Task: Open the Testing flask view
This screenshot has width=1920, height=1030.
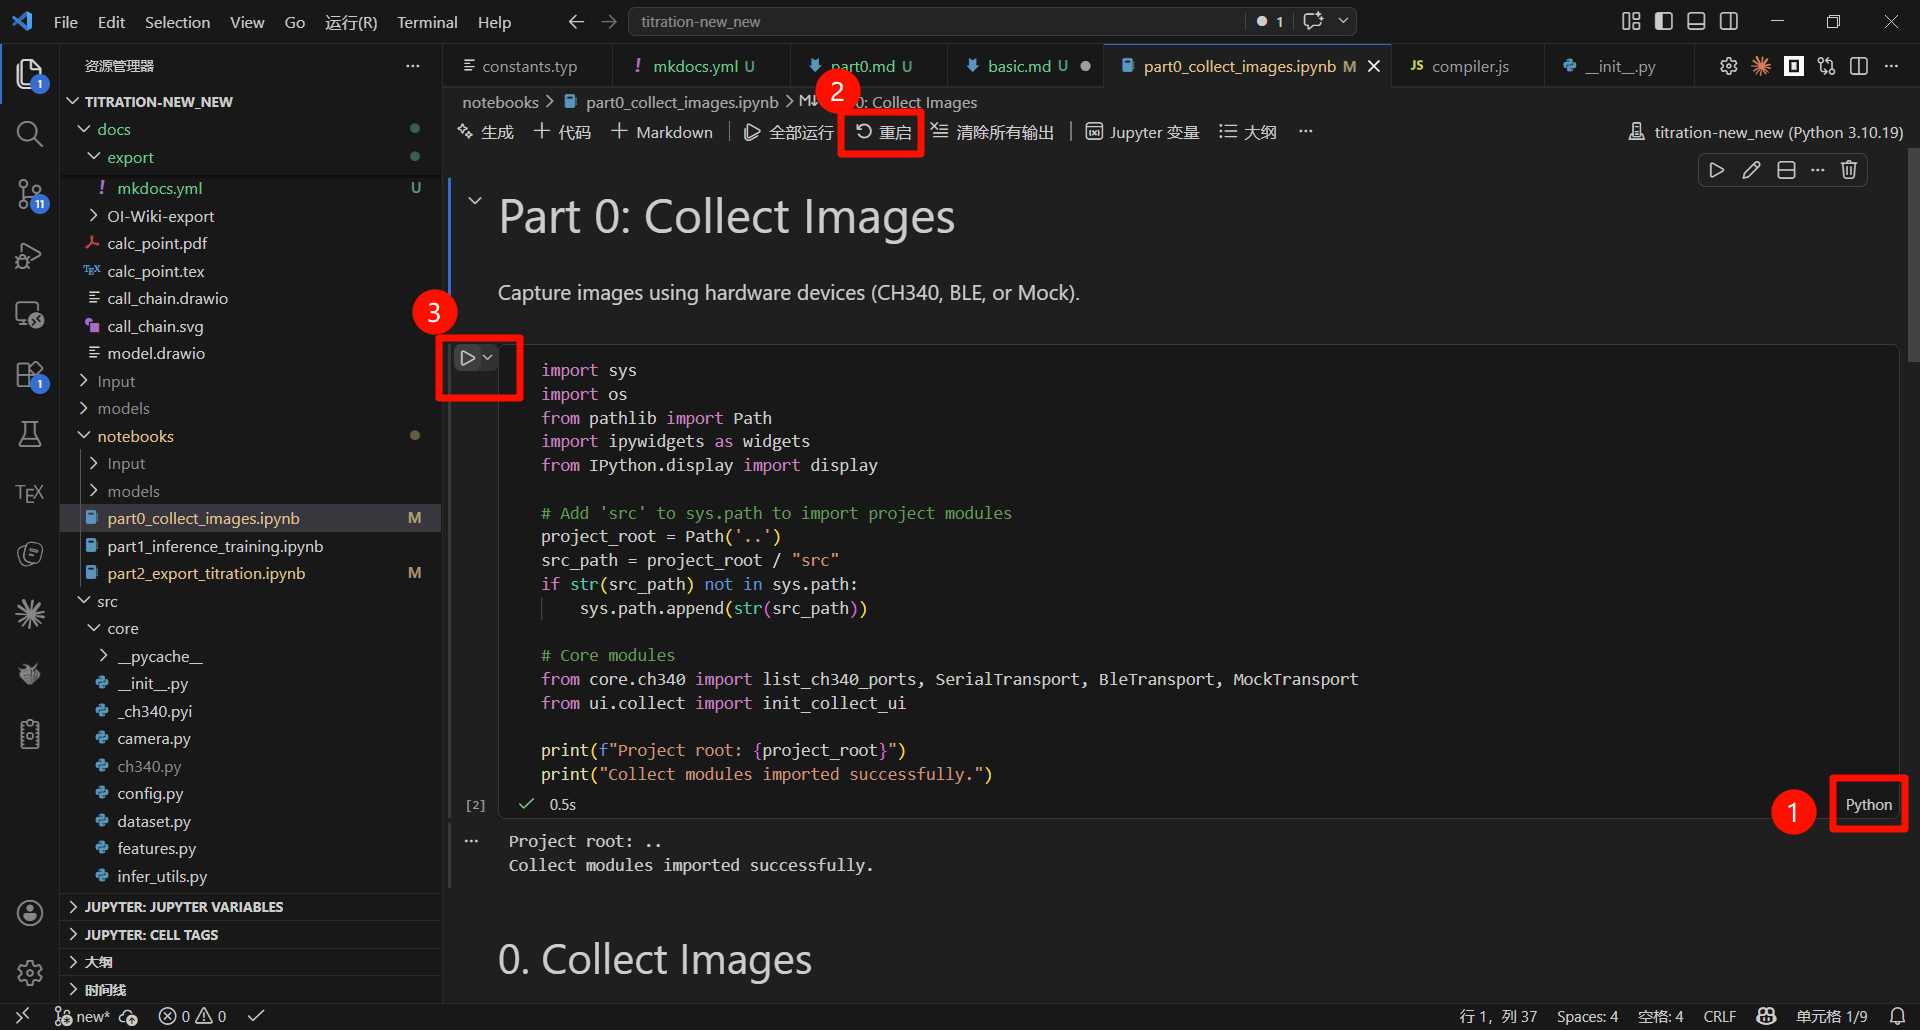Action: tap(30, 433)
